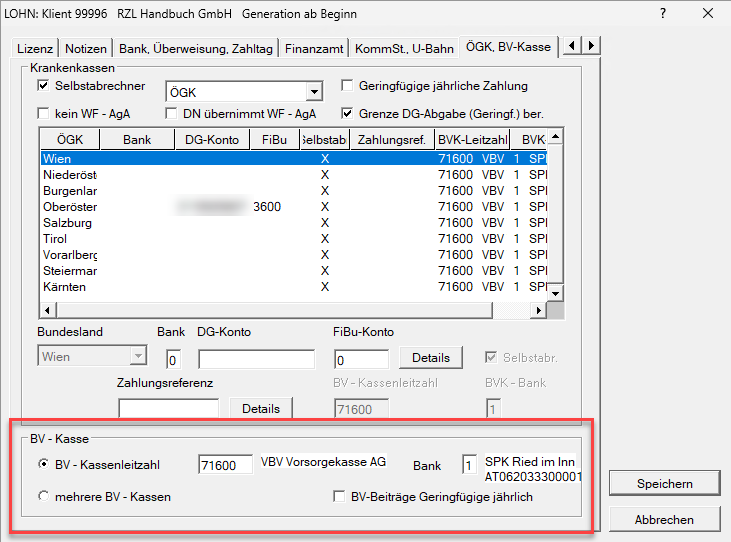This screenshot has height=542, width=731.
Task: Open Details next to FiBu-Konto field
Action: pyautogui.click(x=430, y=357)
